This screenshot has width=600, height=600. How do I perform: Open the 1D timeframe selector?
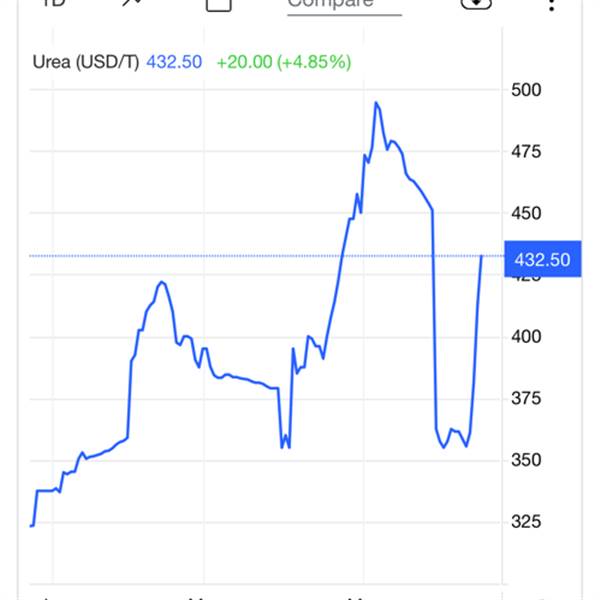pos(54,3)
